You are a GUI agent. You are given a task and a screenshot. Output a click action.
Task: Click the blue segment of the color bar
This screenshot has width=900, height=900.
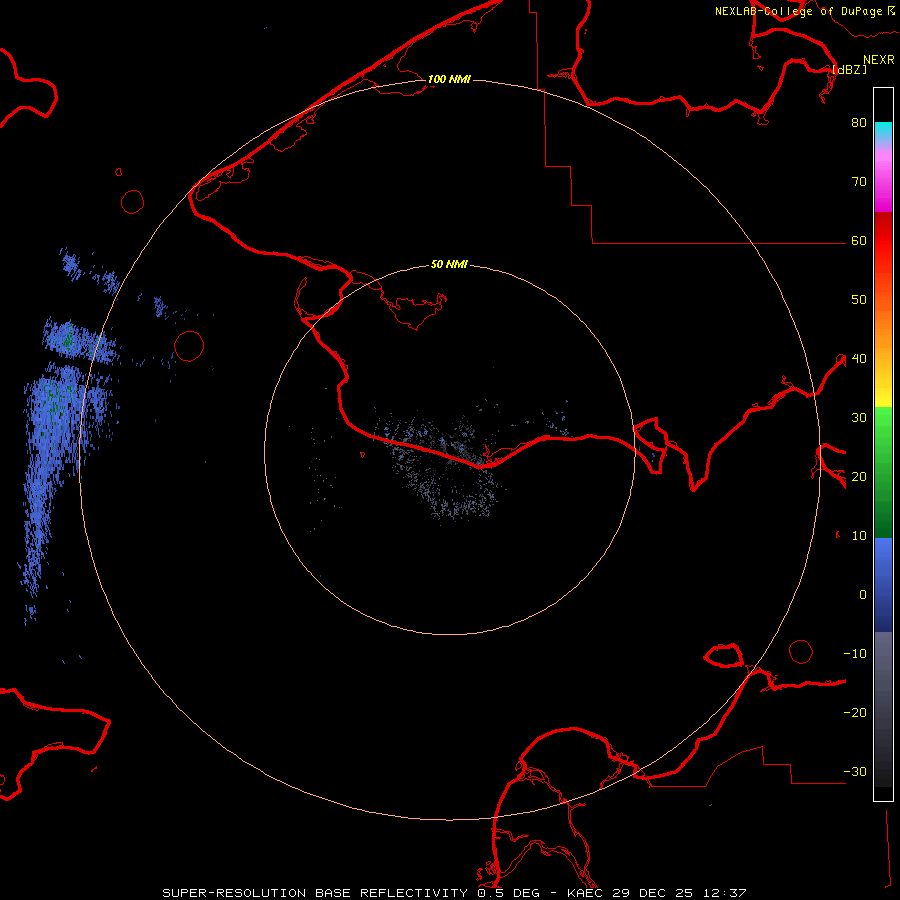[883, 584]
